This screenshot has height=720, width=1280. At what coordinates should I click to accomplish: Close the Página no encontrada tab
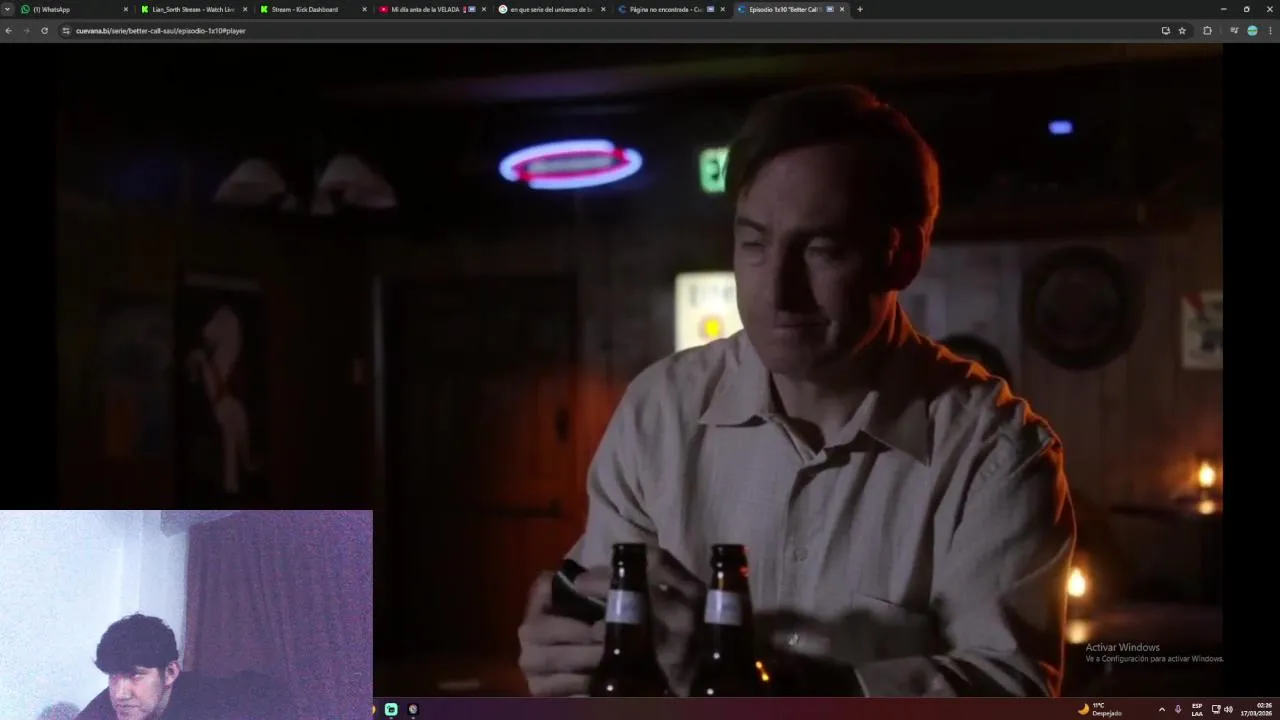[x=722, y=9]
